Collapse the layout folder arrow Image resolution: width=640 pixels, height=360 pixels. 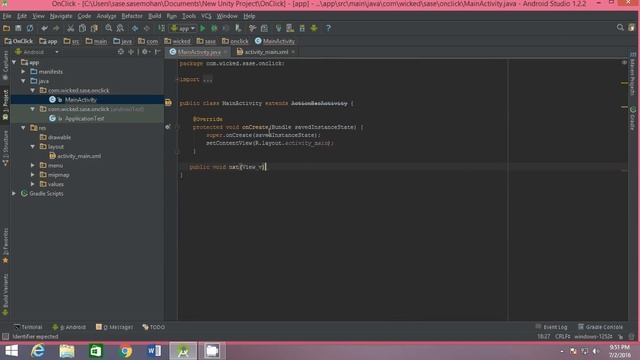pyautogui.click(x=33, y=147)
